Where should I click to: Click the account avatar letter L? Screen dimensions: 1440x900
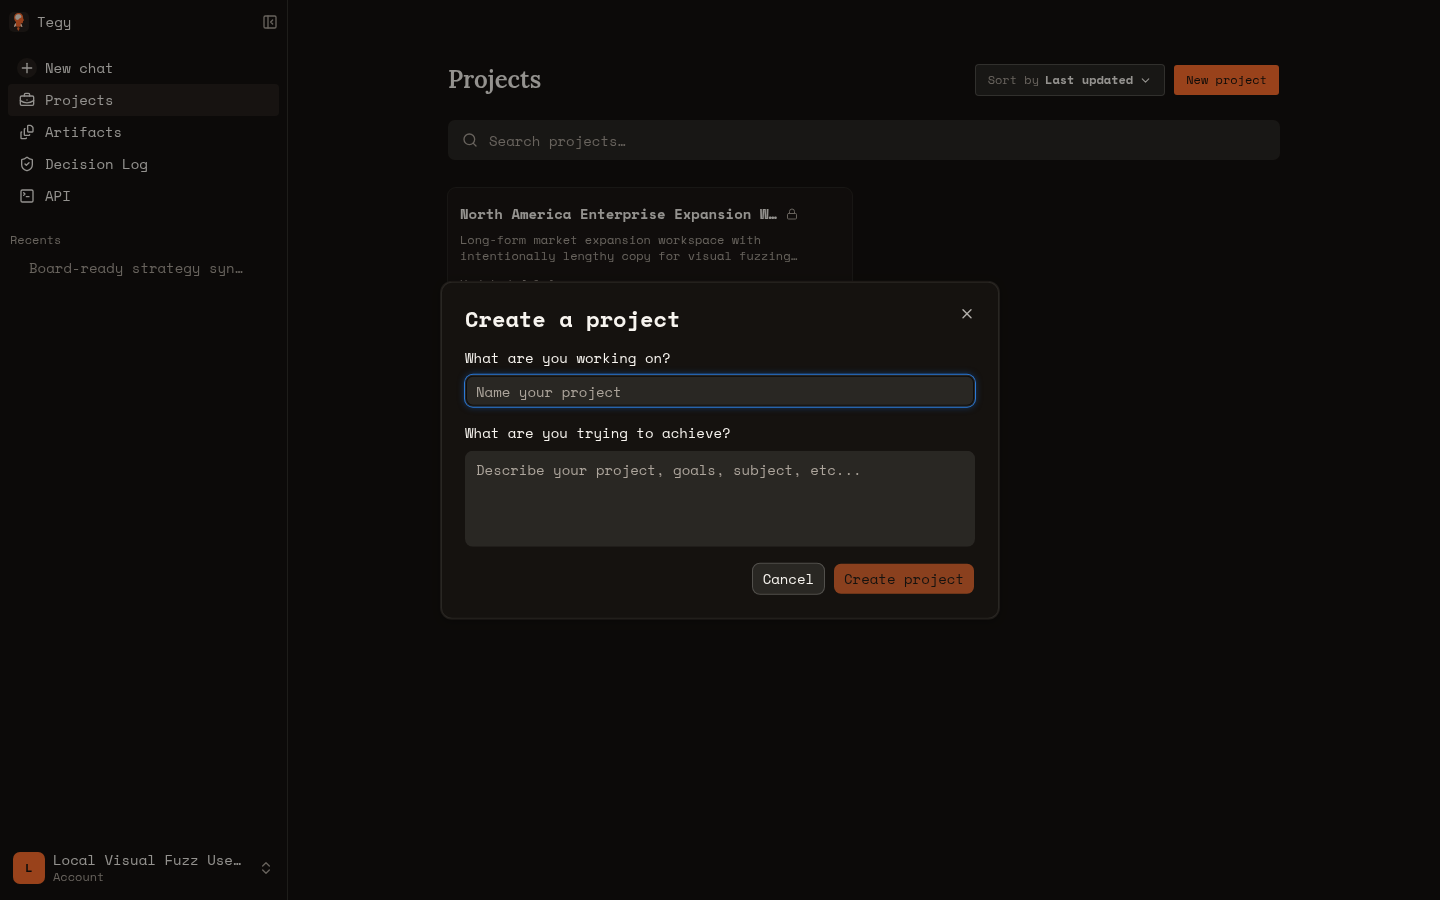point(29,868)
